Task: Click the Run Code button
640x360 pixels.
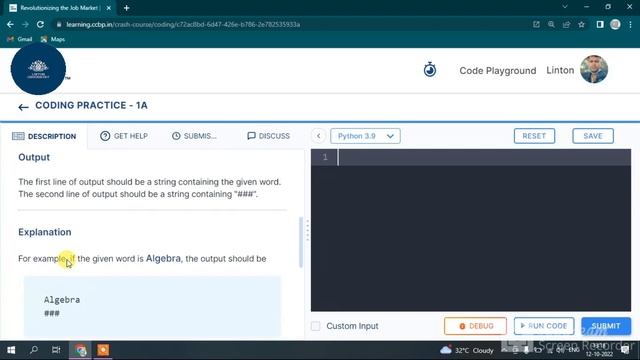Action: coord(544,326)
